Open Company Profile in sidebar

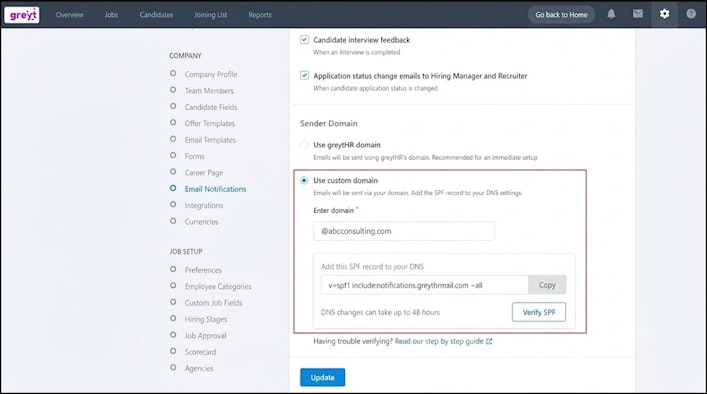click(x=211, y=74)
